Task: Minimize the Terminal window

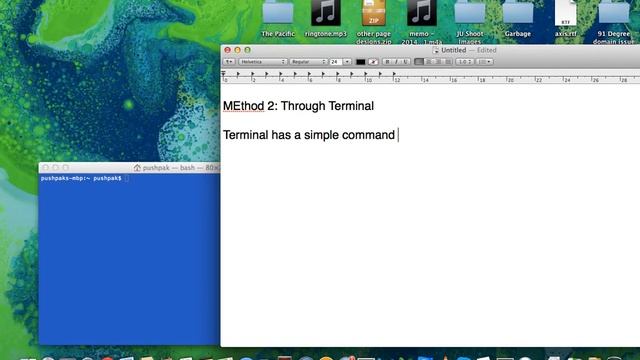Action: pyautogui.click(x=56, y=168)
